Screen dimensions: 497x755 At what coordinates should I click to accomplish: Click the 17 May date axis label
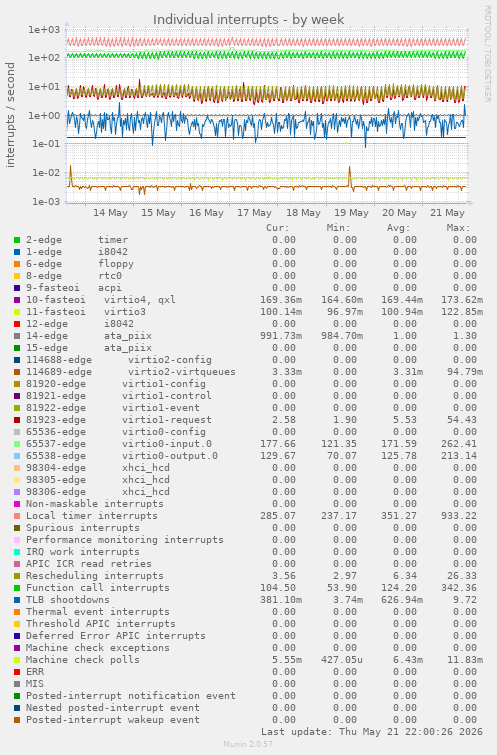[254, 213]
